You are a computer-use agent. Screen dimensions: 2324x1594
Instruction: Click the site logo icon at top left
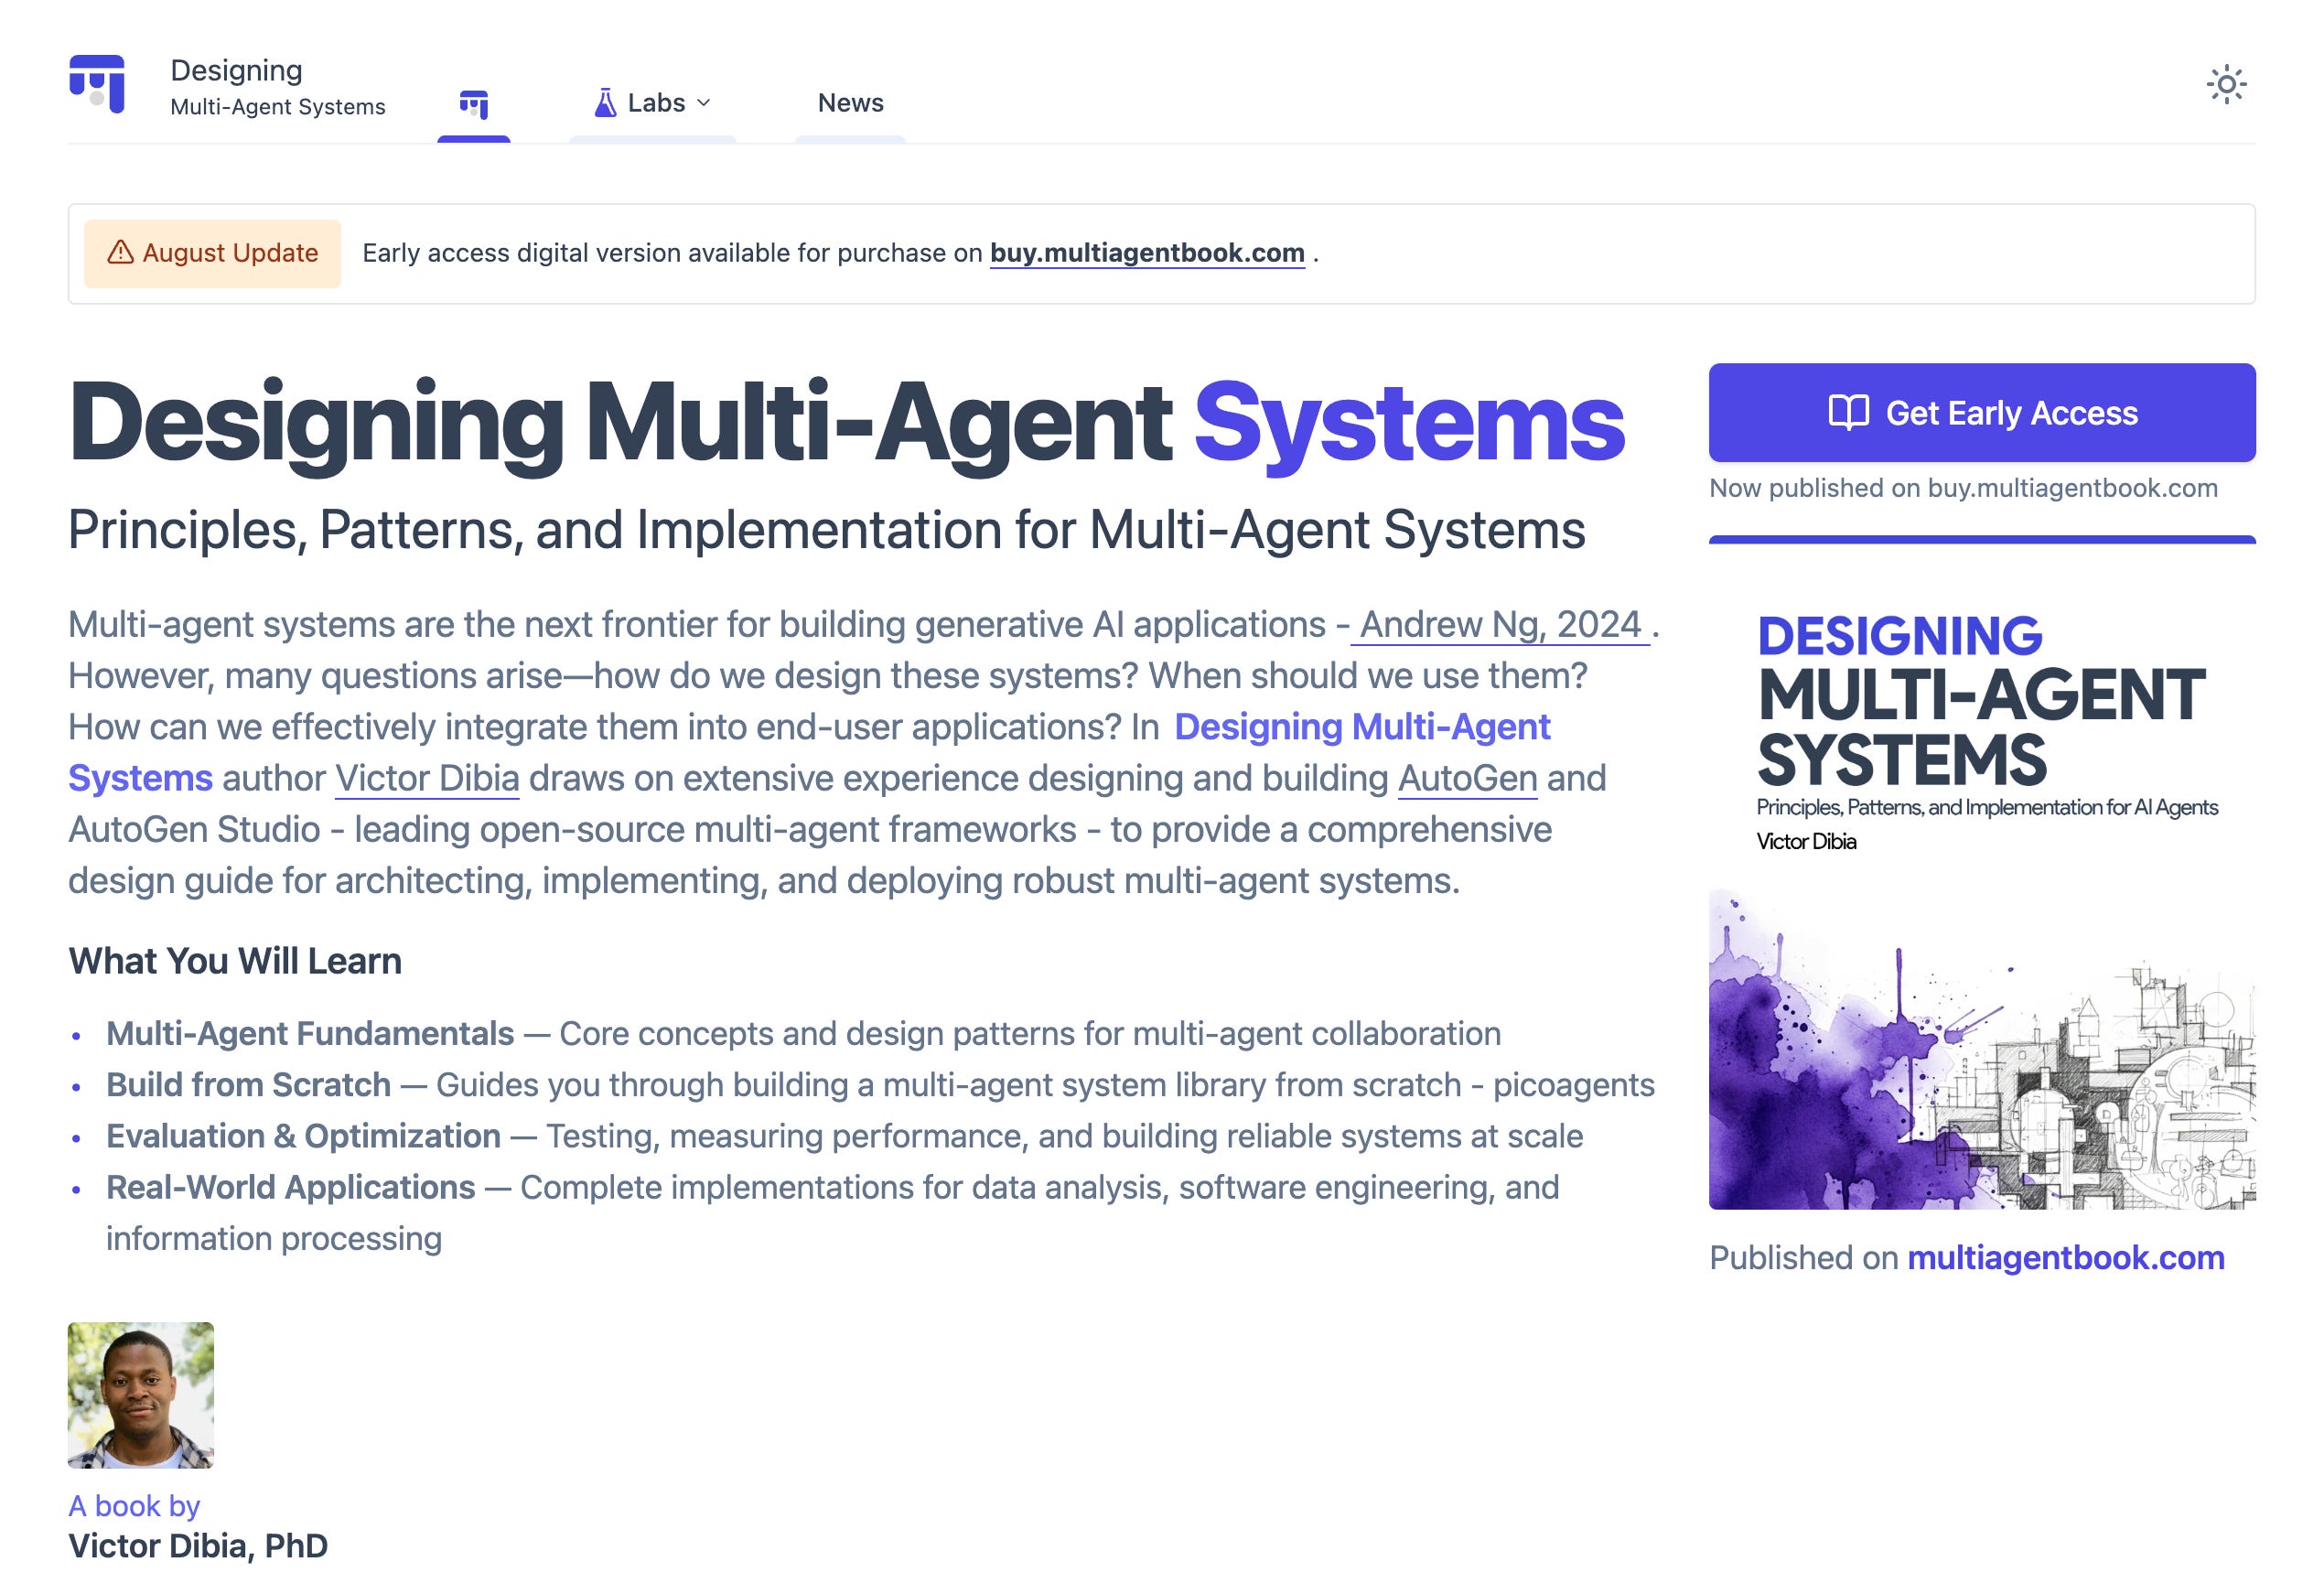click(x=97, y=84)
